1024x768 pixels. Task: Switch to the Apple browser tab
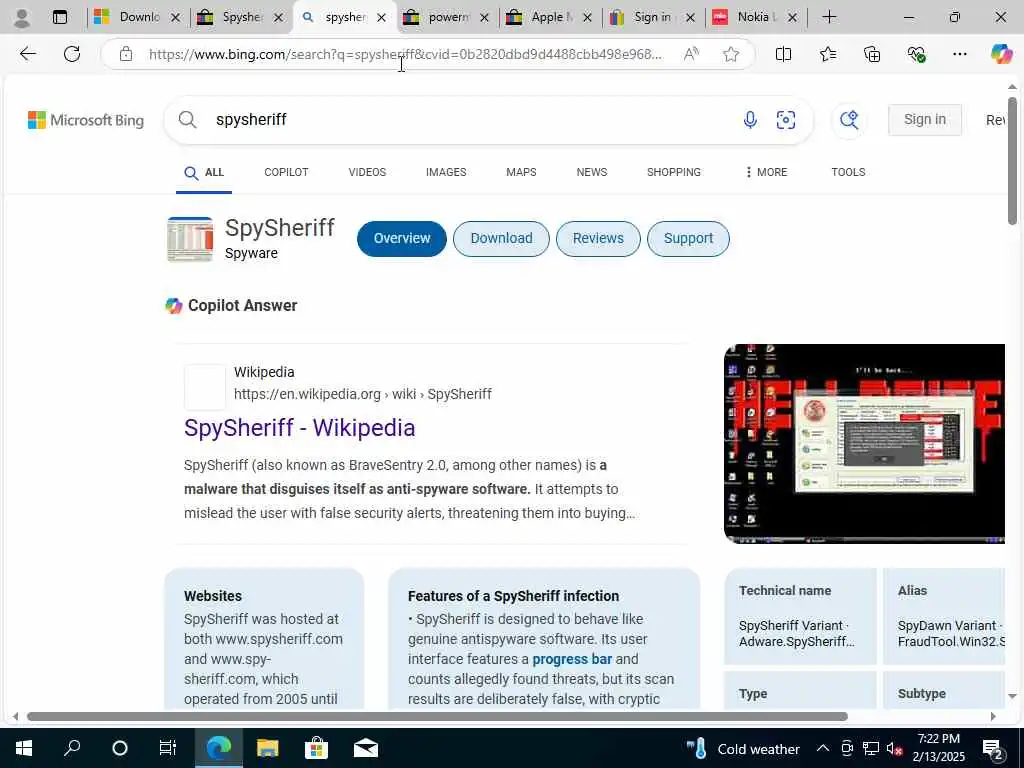tap(547, 18)
